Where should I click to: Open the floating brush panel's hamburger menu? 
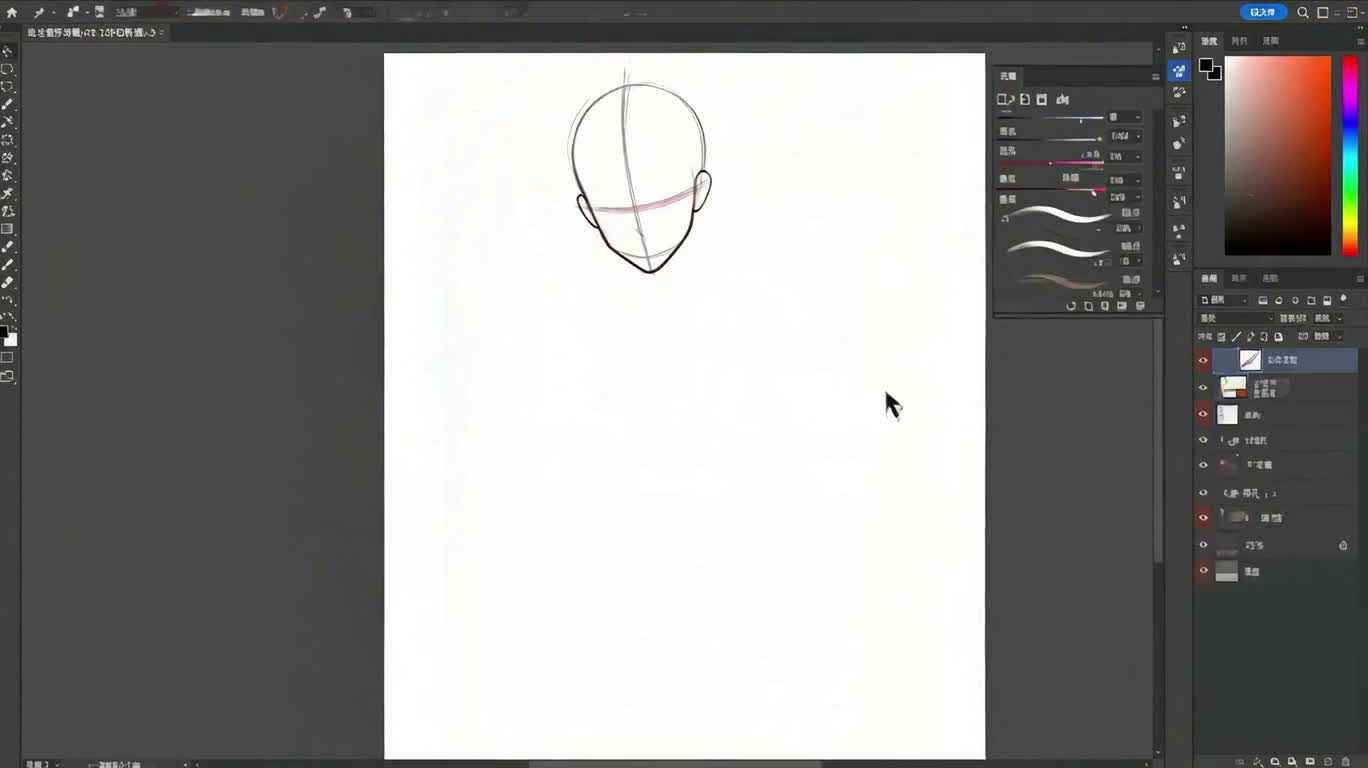point(1155,77)
